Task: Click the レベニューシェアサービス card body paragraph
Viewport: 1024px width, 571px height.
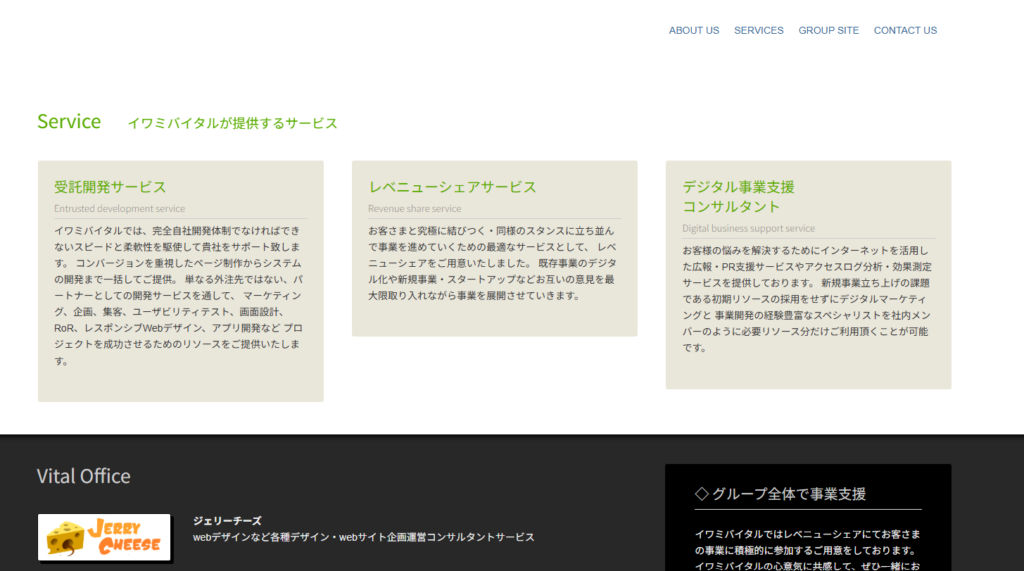Action: [494, 263]
